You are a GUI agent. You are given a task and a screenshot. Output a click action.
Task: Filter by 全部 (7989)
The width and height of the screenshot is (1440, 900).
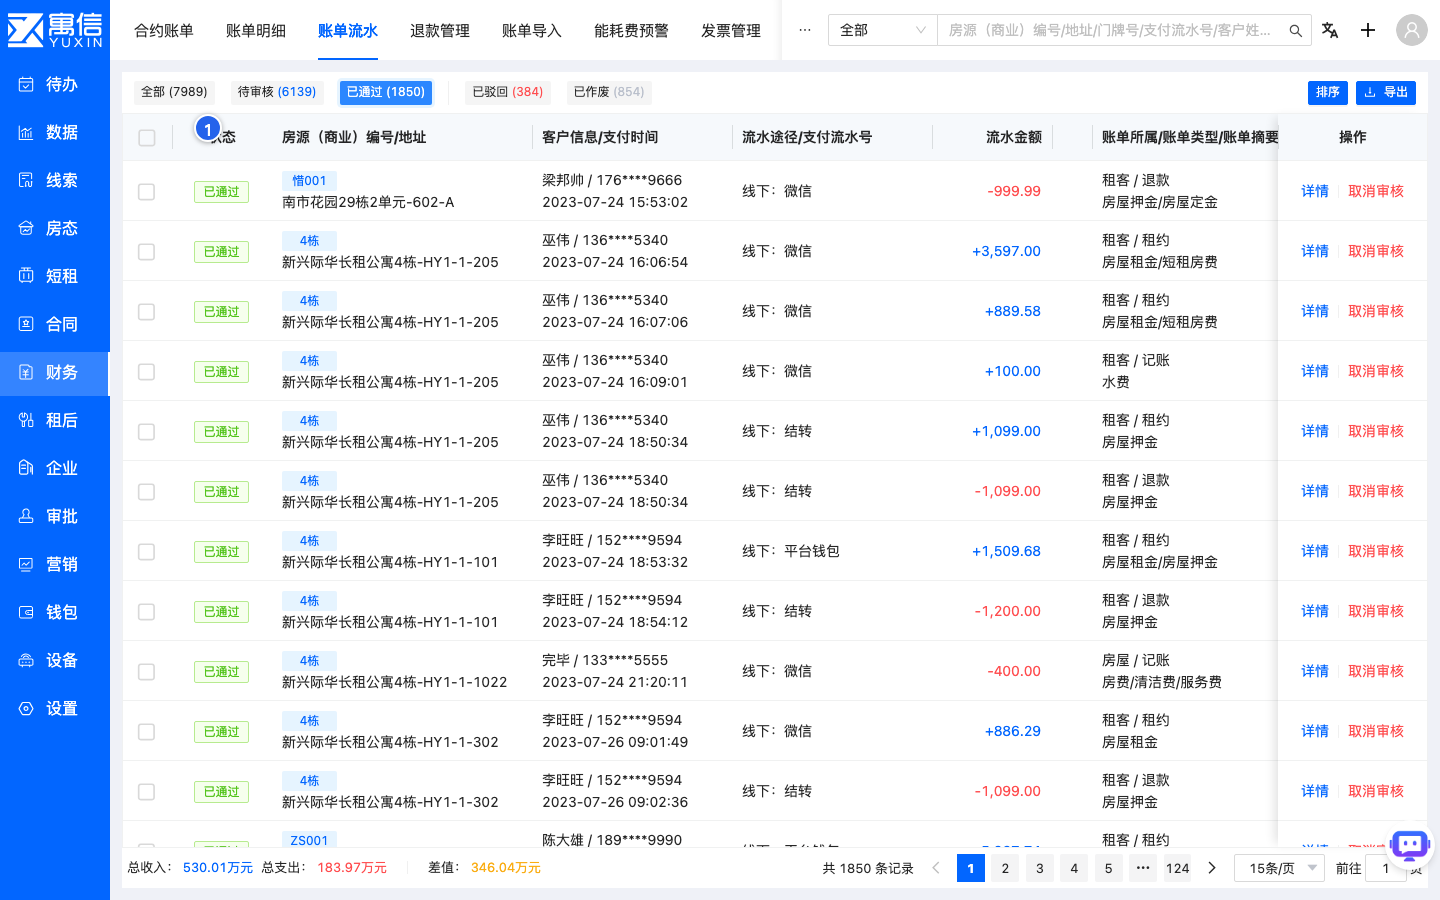click(174, 92)
